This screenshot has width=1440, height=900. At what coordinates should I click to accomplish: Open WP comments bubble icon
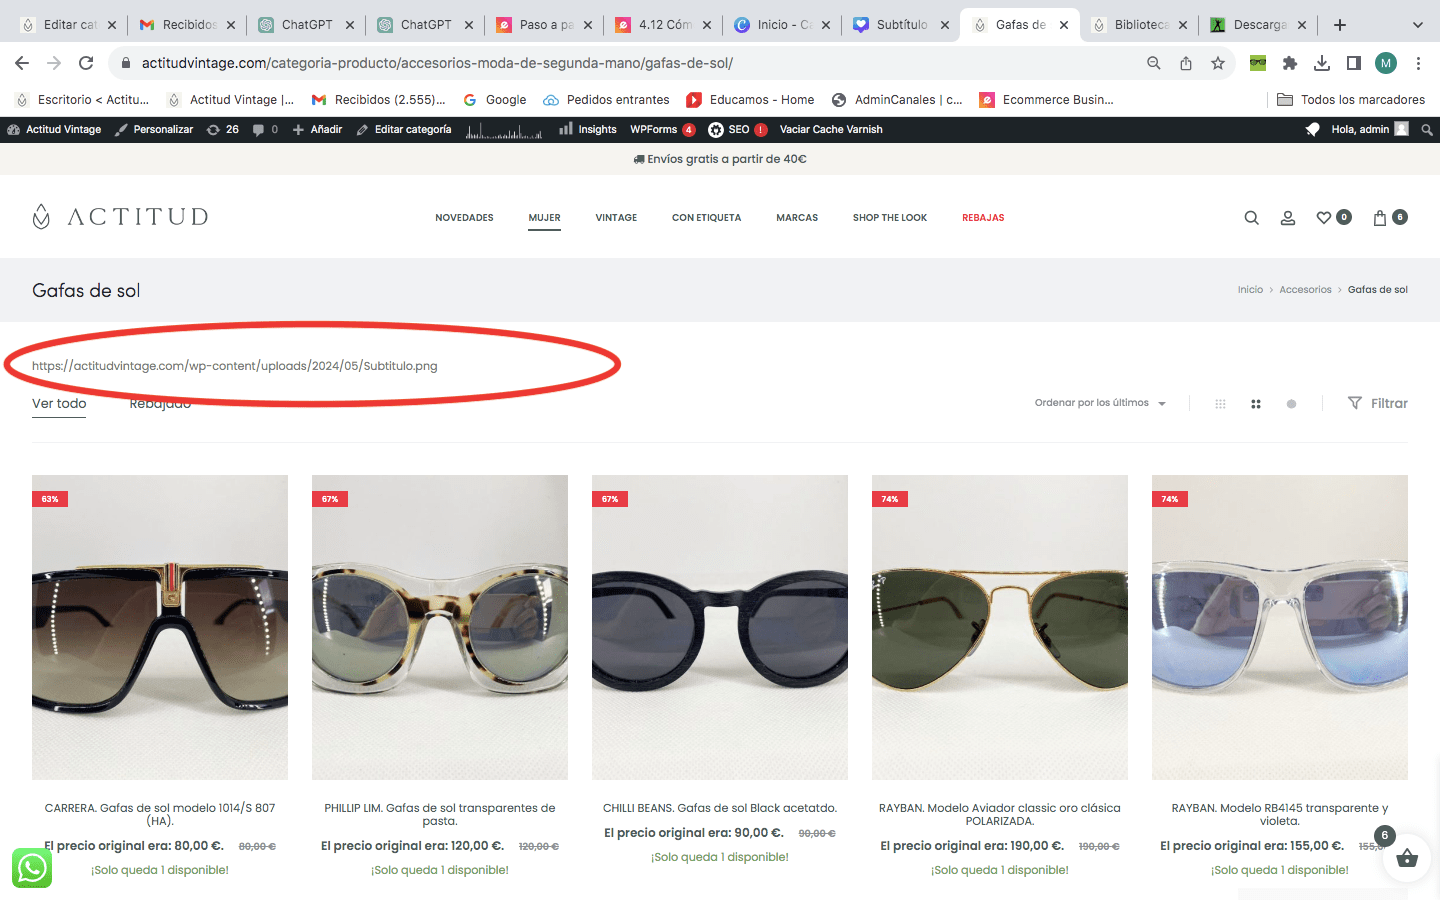(x=265, y=129)
